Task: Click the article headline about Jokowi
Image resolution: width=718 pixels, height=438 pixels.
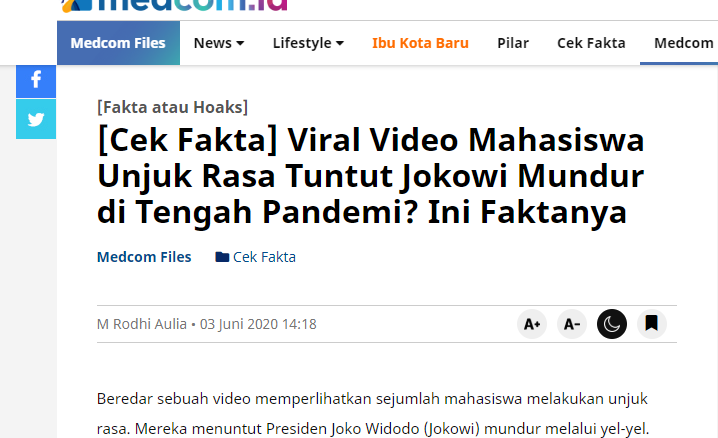Action: [370, 176]
